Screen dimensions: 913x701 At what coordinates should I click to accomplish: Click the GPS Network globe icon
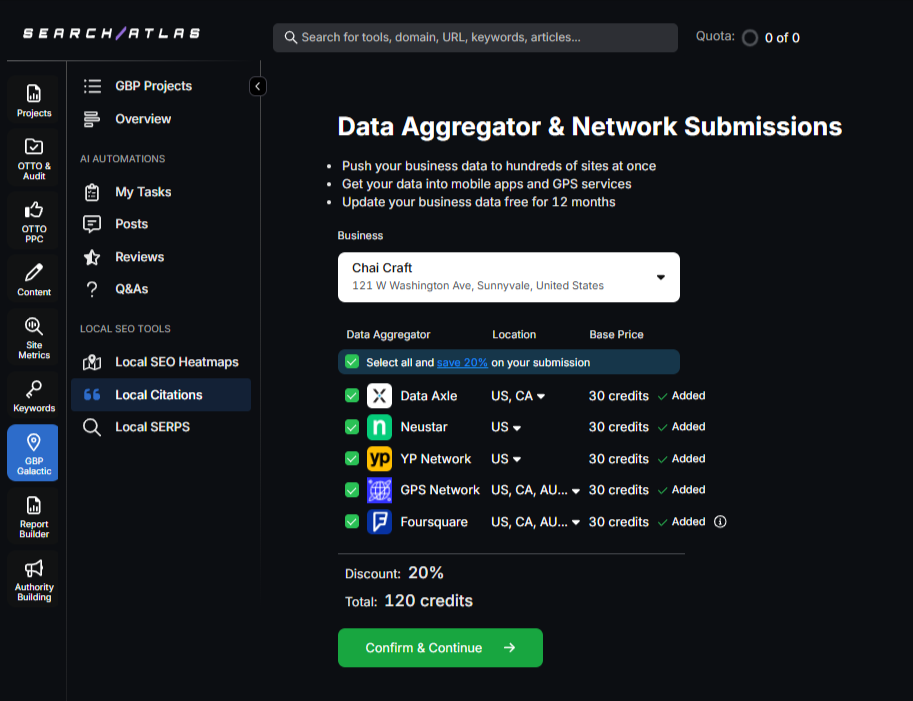coord(379,490)
